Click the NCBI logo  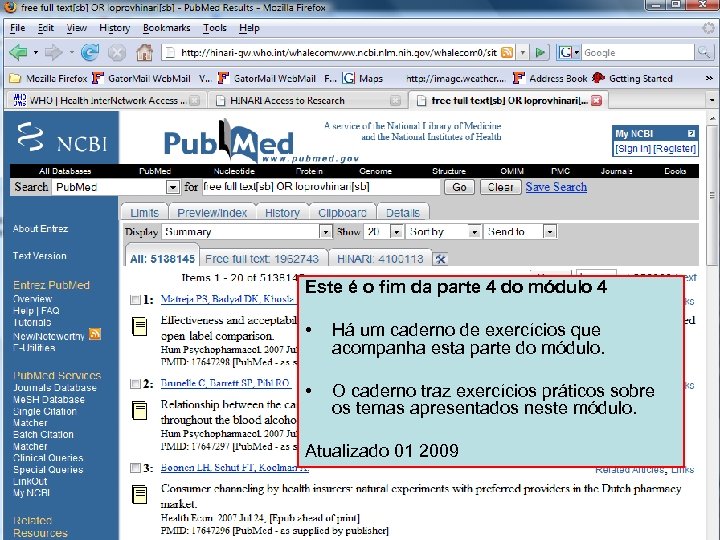click(62, 138)
